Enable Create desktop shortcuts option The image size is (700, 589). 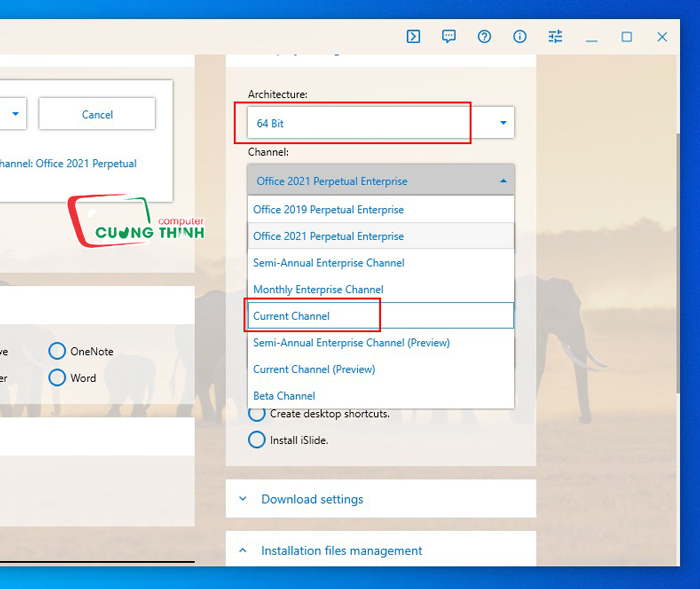256,414
